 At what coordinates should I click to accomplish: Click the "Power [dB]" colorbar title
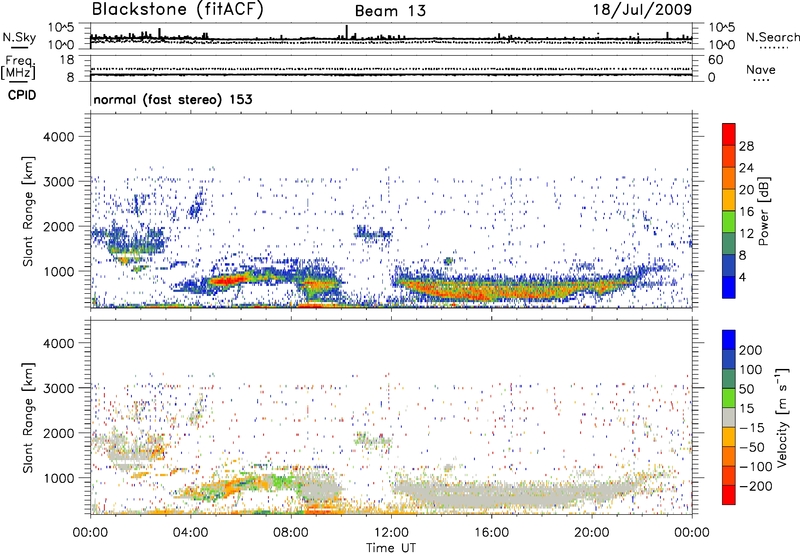click(764, 211)
